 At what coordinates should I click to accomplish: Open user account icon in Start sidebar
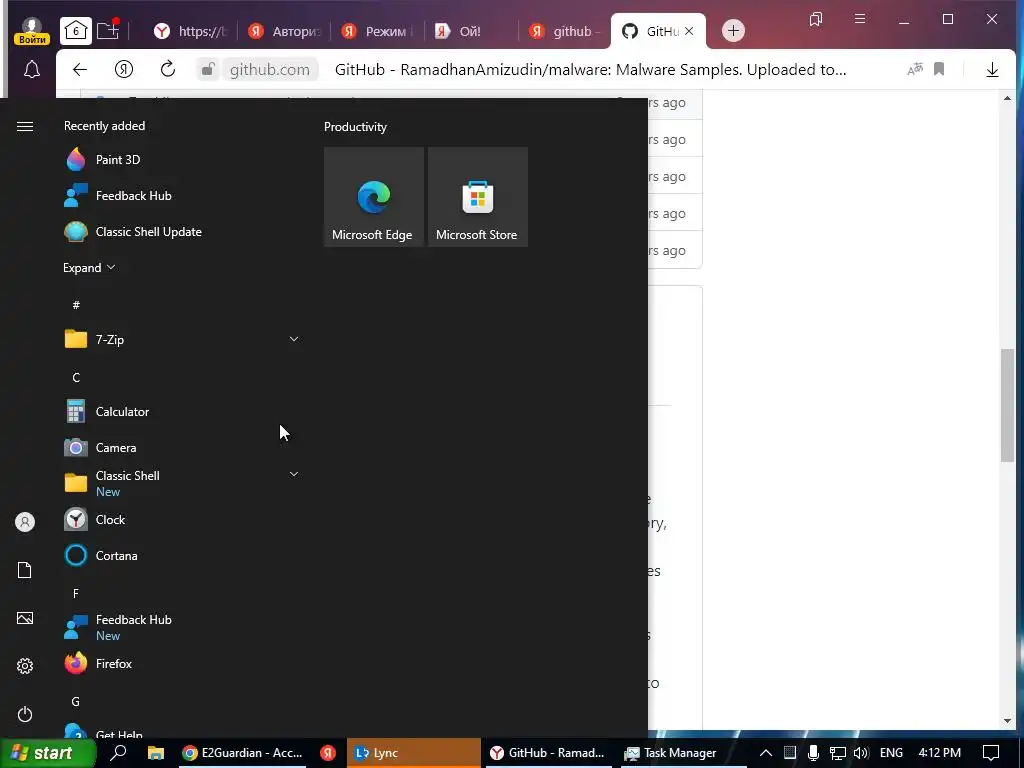click(25, 522)
